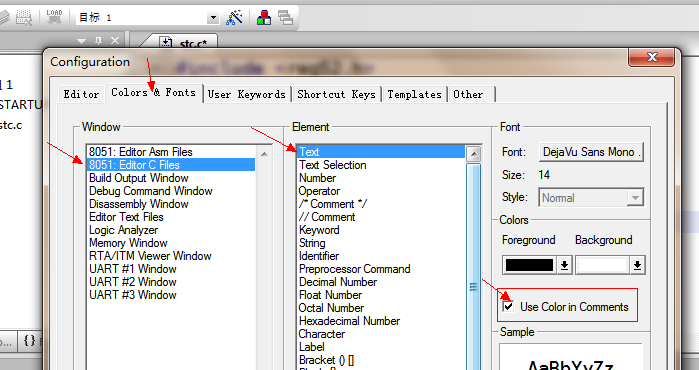This screenshot has height=370, width=699.
Task: Select UART #2 Window entry
Action: [171, 282]
